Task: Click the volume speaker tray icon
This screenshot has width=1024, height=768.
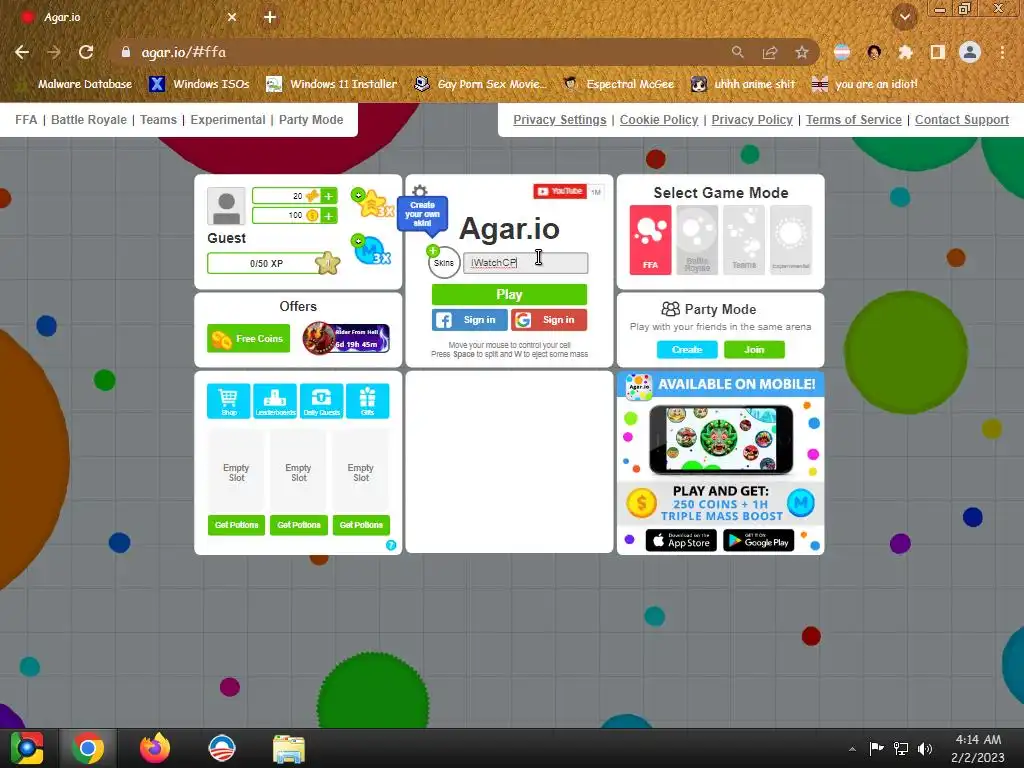Action: coord(925,749)
